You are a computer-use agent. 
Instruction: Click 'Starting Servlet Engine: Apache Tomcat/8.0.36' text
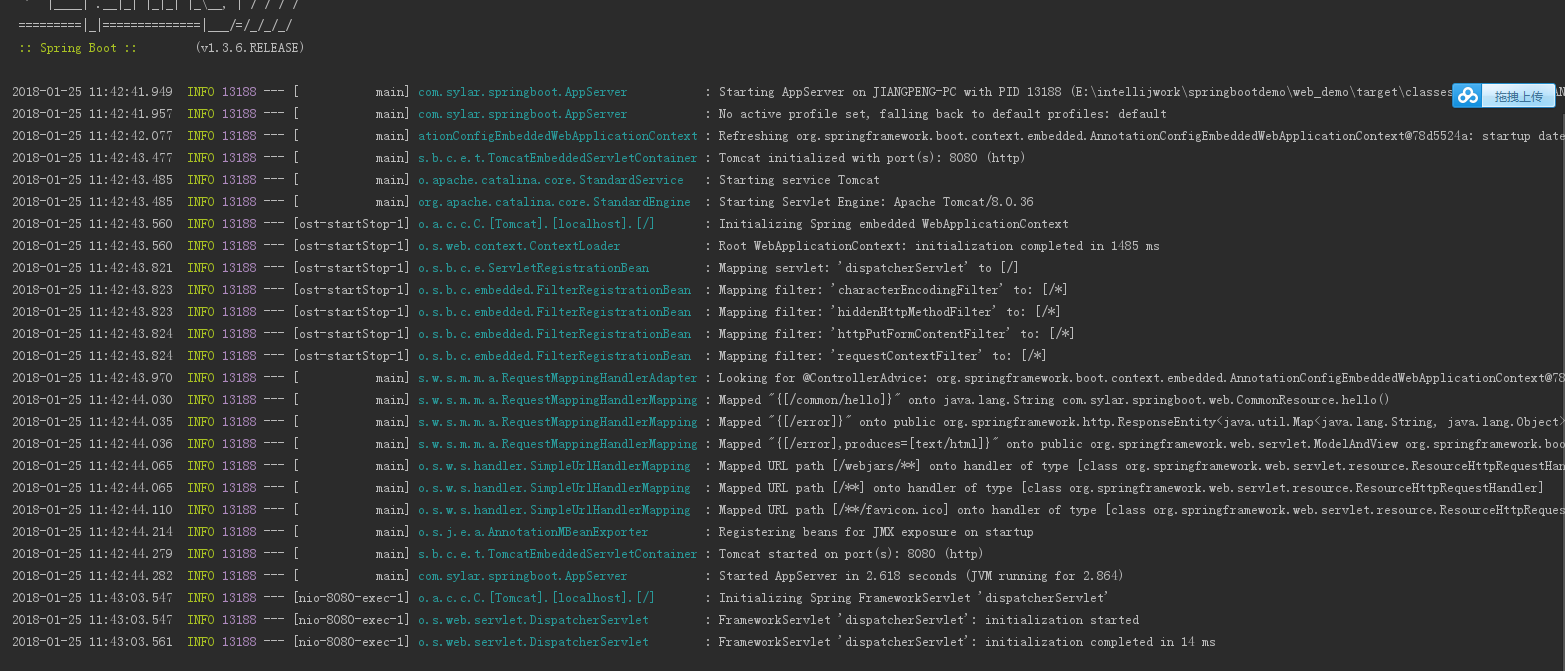tap(876, 202)
